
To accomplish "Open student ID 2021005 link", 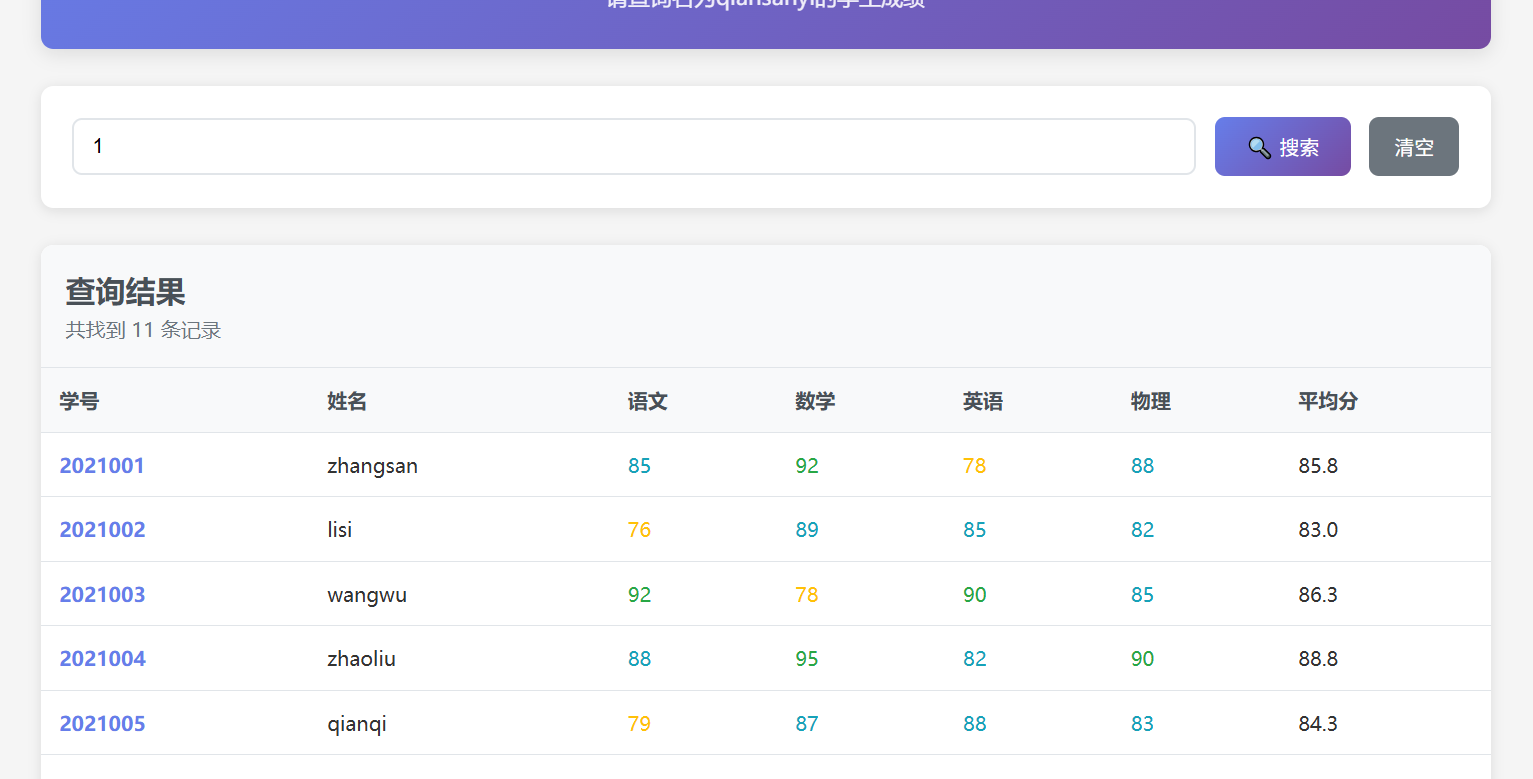I will [x=102, y=723].
